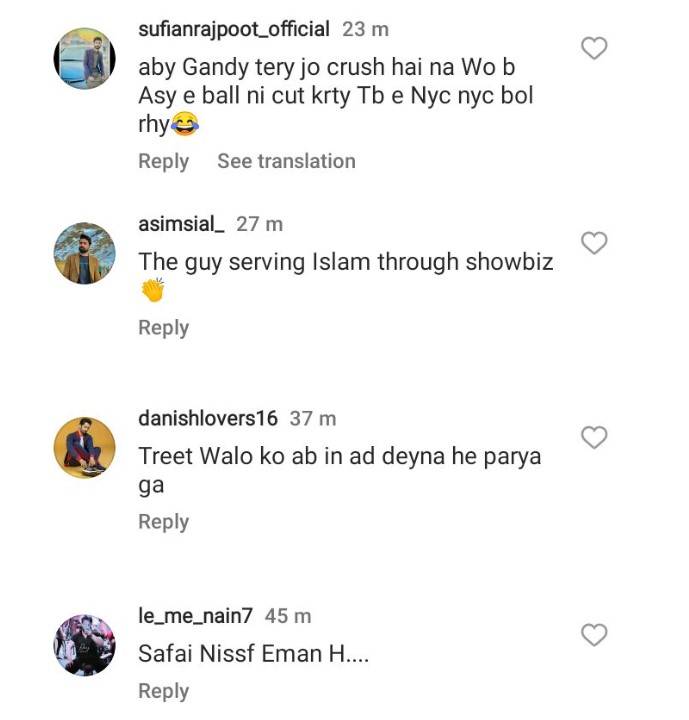Screen dimensions: 689x720
Task: View le_me_nain7 profile avatar
Action: [x=85, y=645]
